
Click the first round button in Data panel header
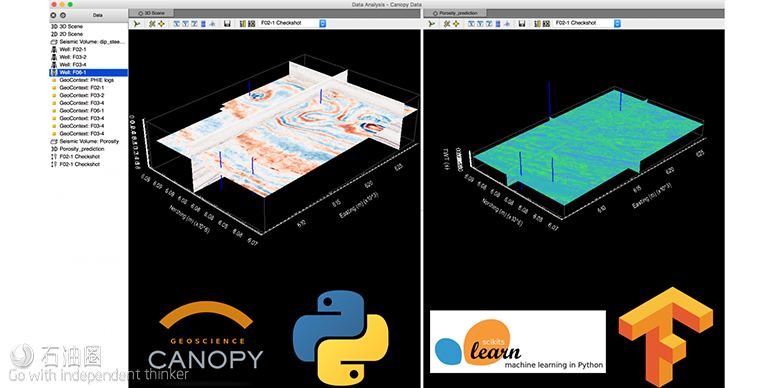click(x=53, y=15)
